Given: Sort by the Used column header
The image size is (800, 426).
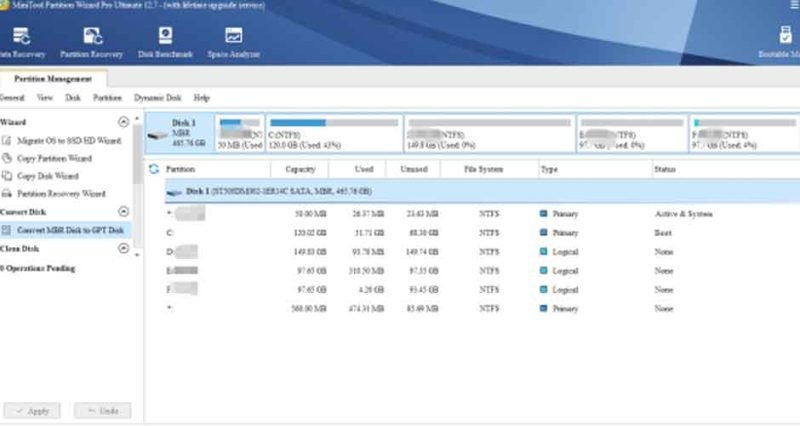Looking at the screenshot, I should pyautogui.click(x=364, y=169).
